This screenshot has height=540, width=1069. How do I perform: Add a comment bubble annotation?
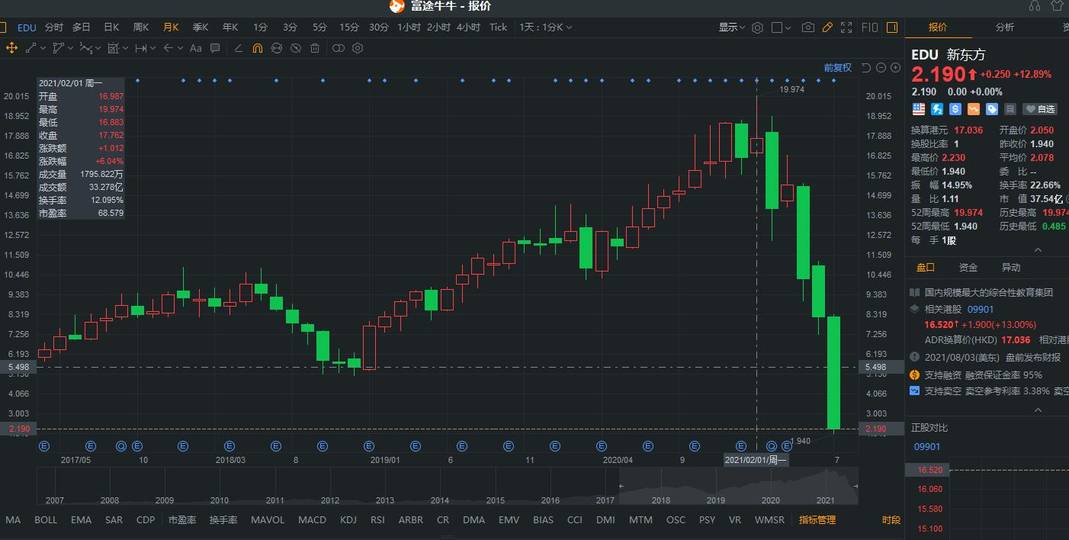215,48
